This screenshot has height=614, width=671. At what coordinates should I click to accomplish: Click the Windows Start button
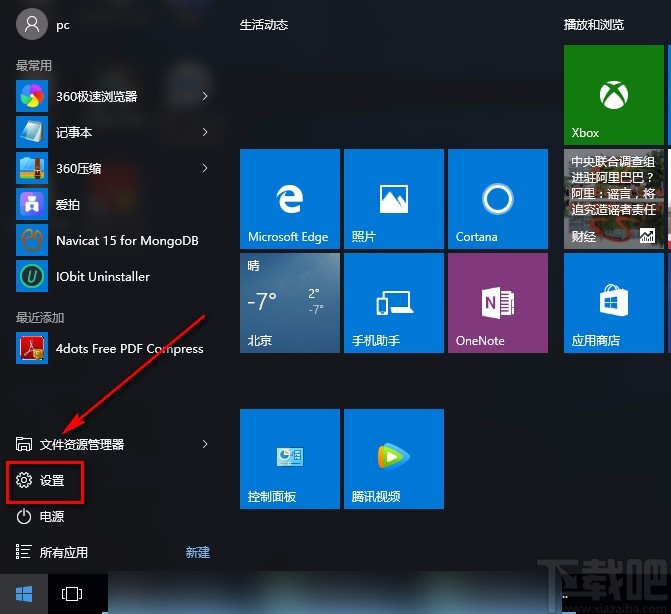point(24,594)
